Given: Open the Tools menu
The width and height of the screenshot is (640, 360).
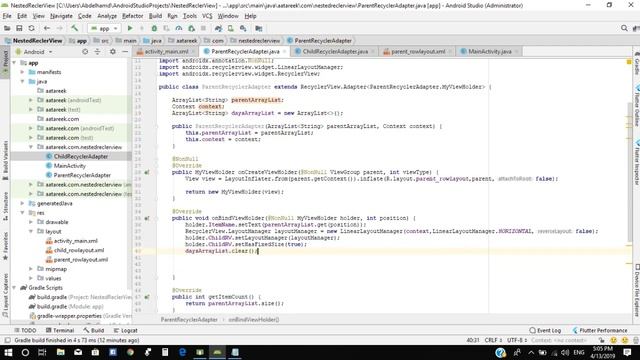Looking at the screenshot, I should (189, 16).
